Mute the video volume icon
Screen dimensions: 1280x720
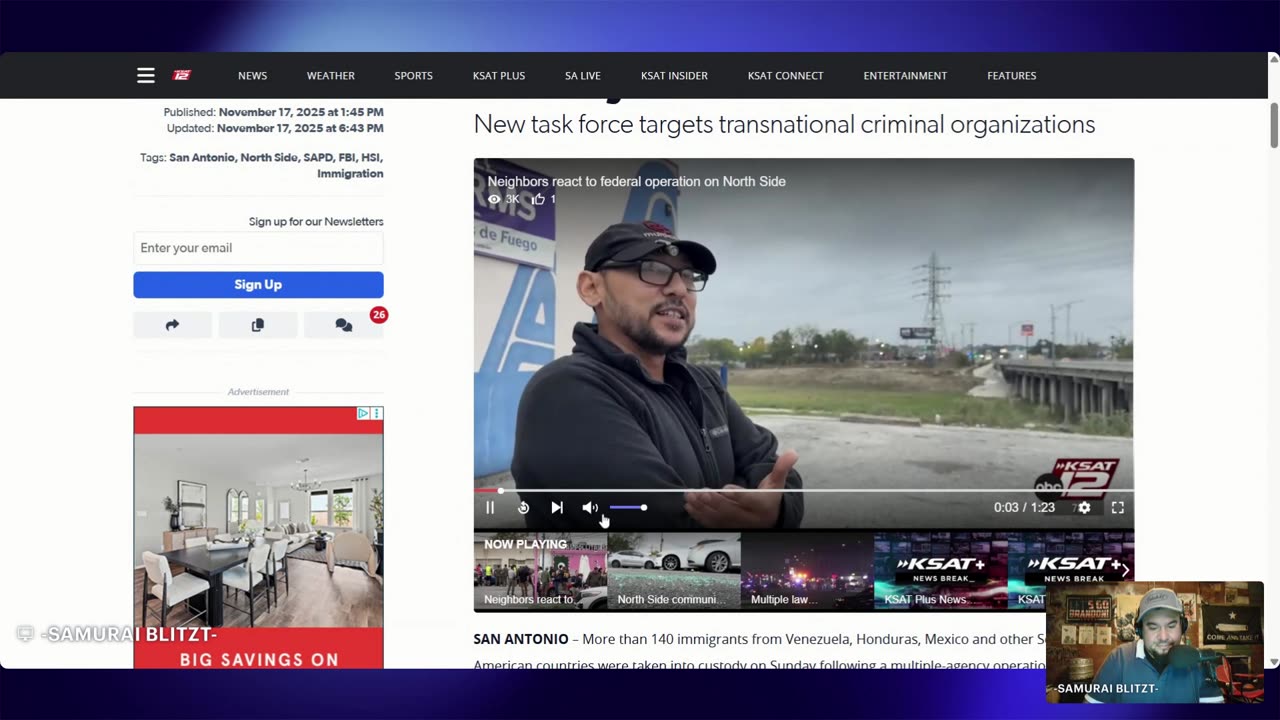click(x=590, y=508)
